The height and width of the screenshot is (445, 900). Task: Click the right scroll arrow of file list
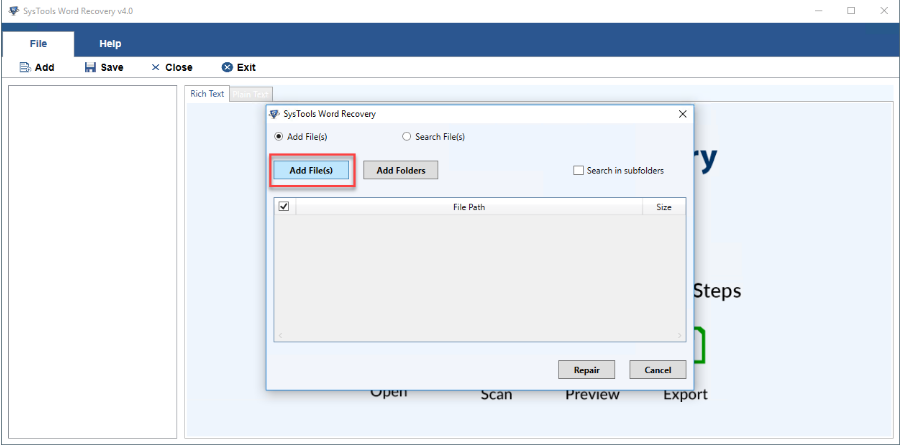[680, 335]
